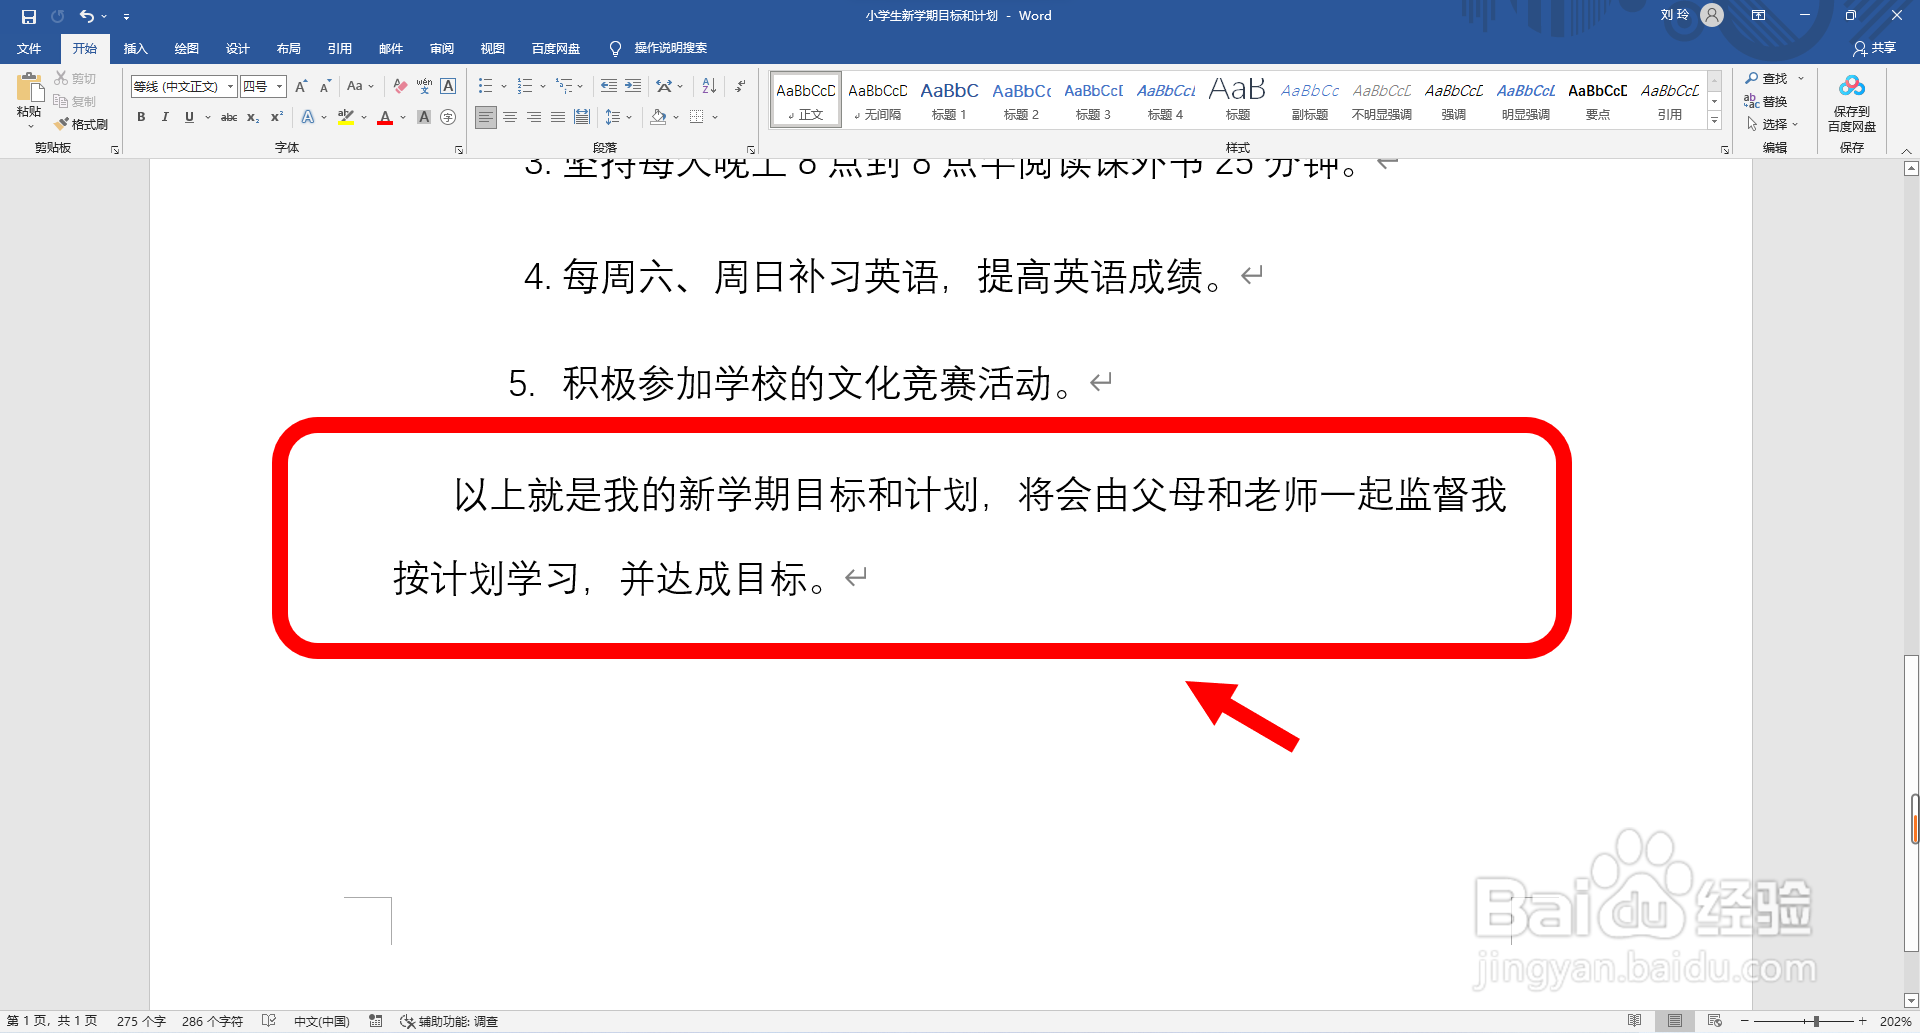Select the strikethrough icon

point(229,117)
